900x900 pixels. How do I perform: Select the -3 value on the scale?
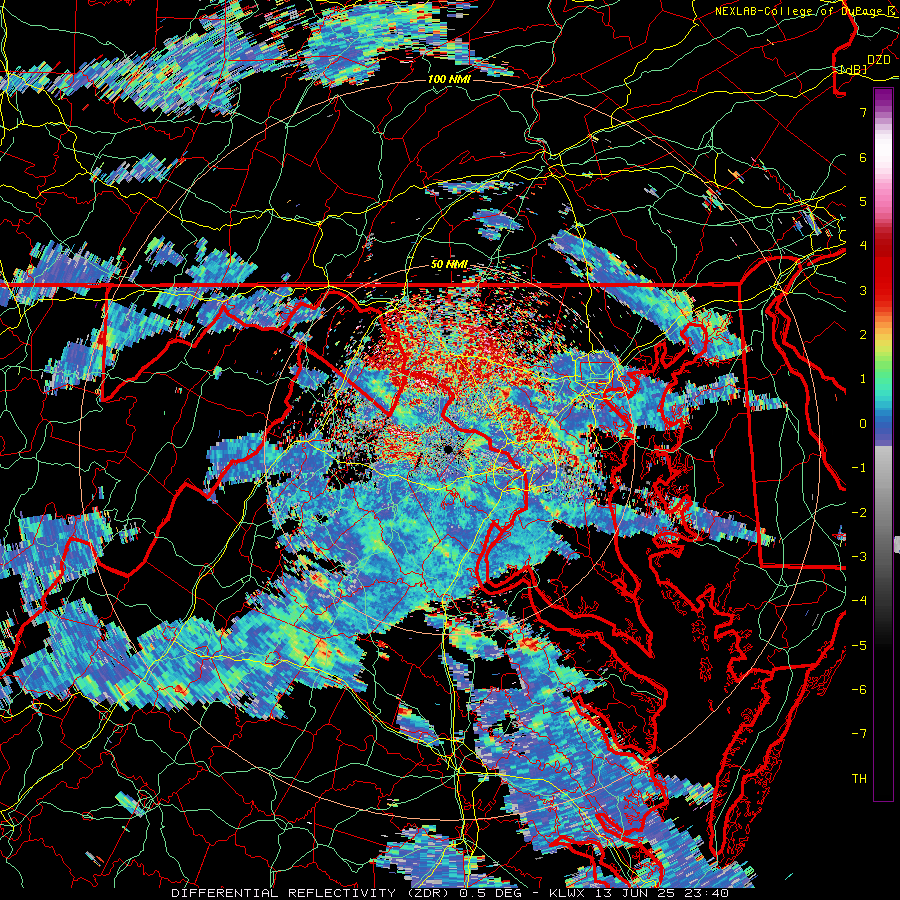(x=859, y=557)
